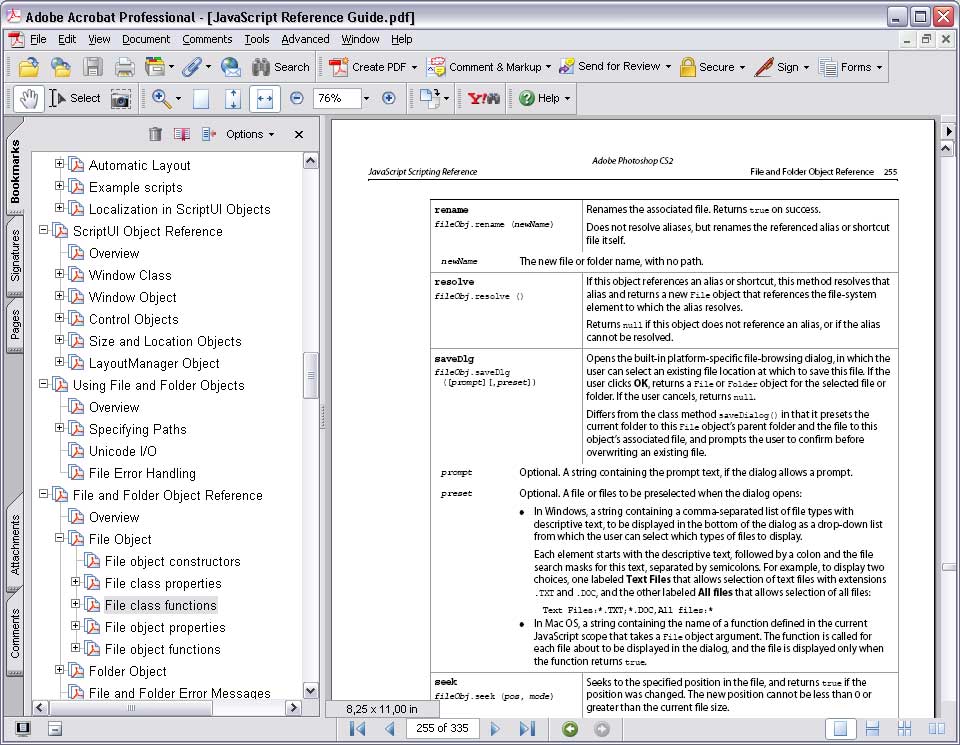Open the File Error Handling bookmark
The width and height of the screenshot is (960, 745).
pos(142,473)
